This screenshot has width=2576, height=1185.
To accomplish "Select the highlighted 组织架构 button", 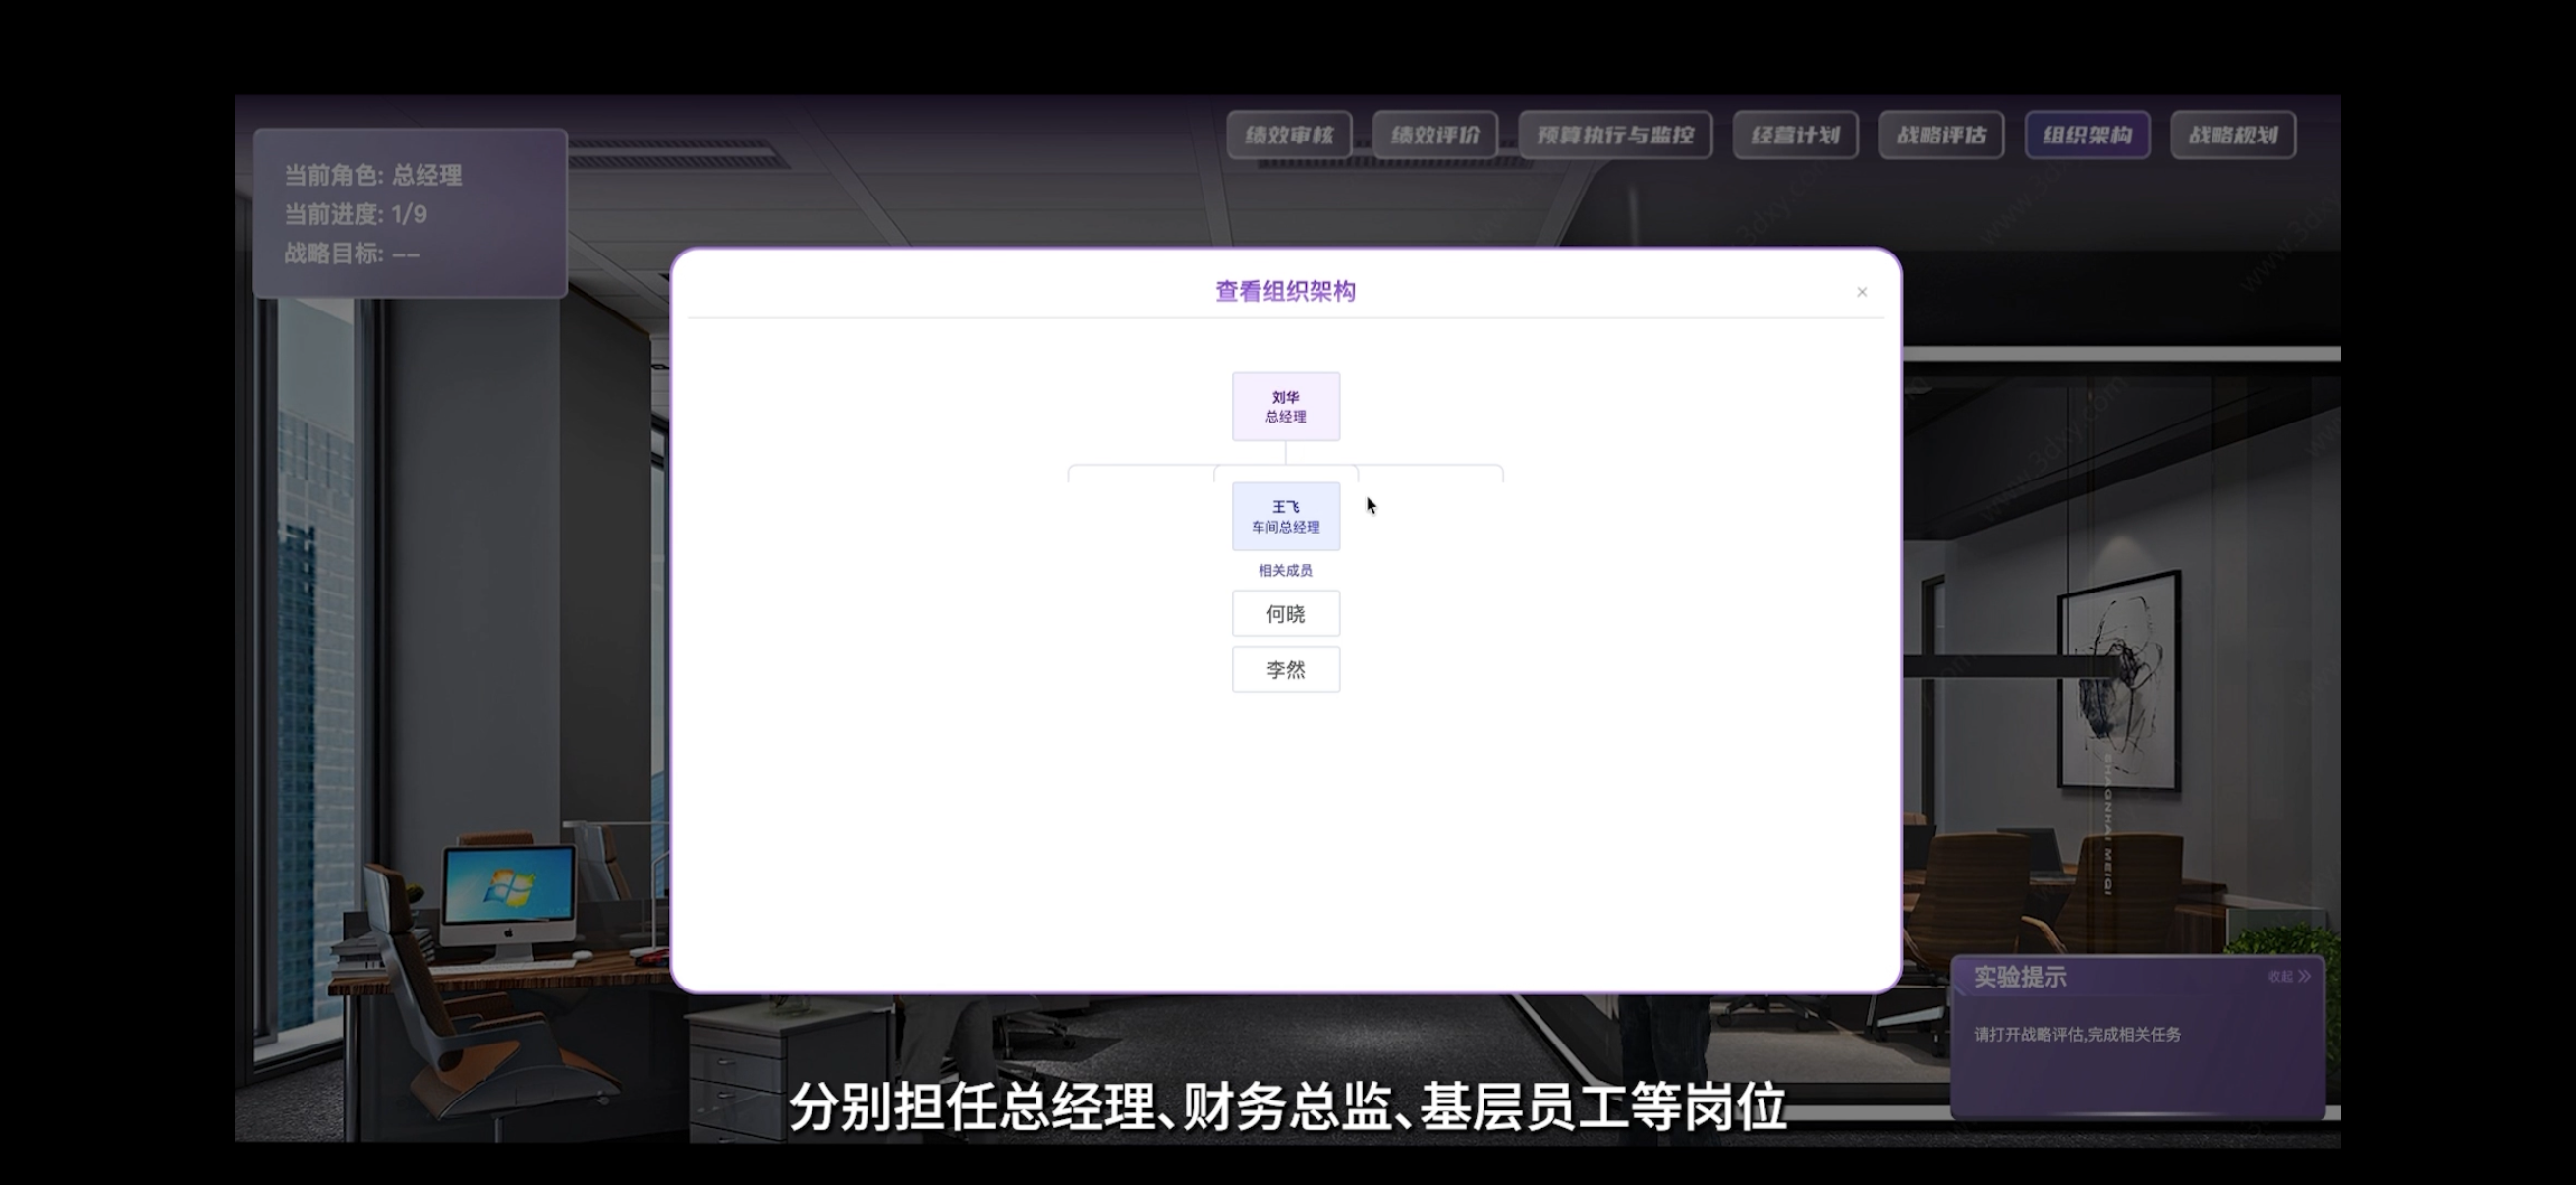I will pos(2087,135).
